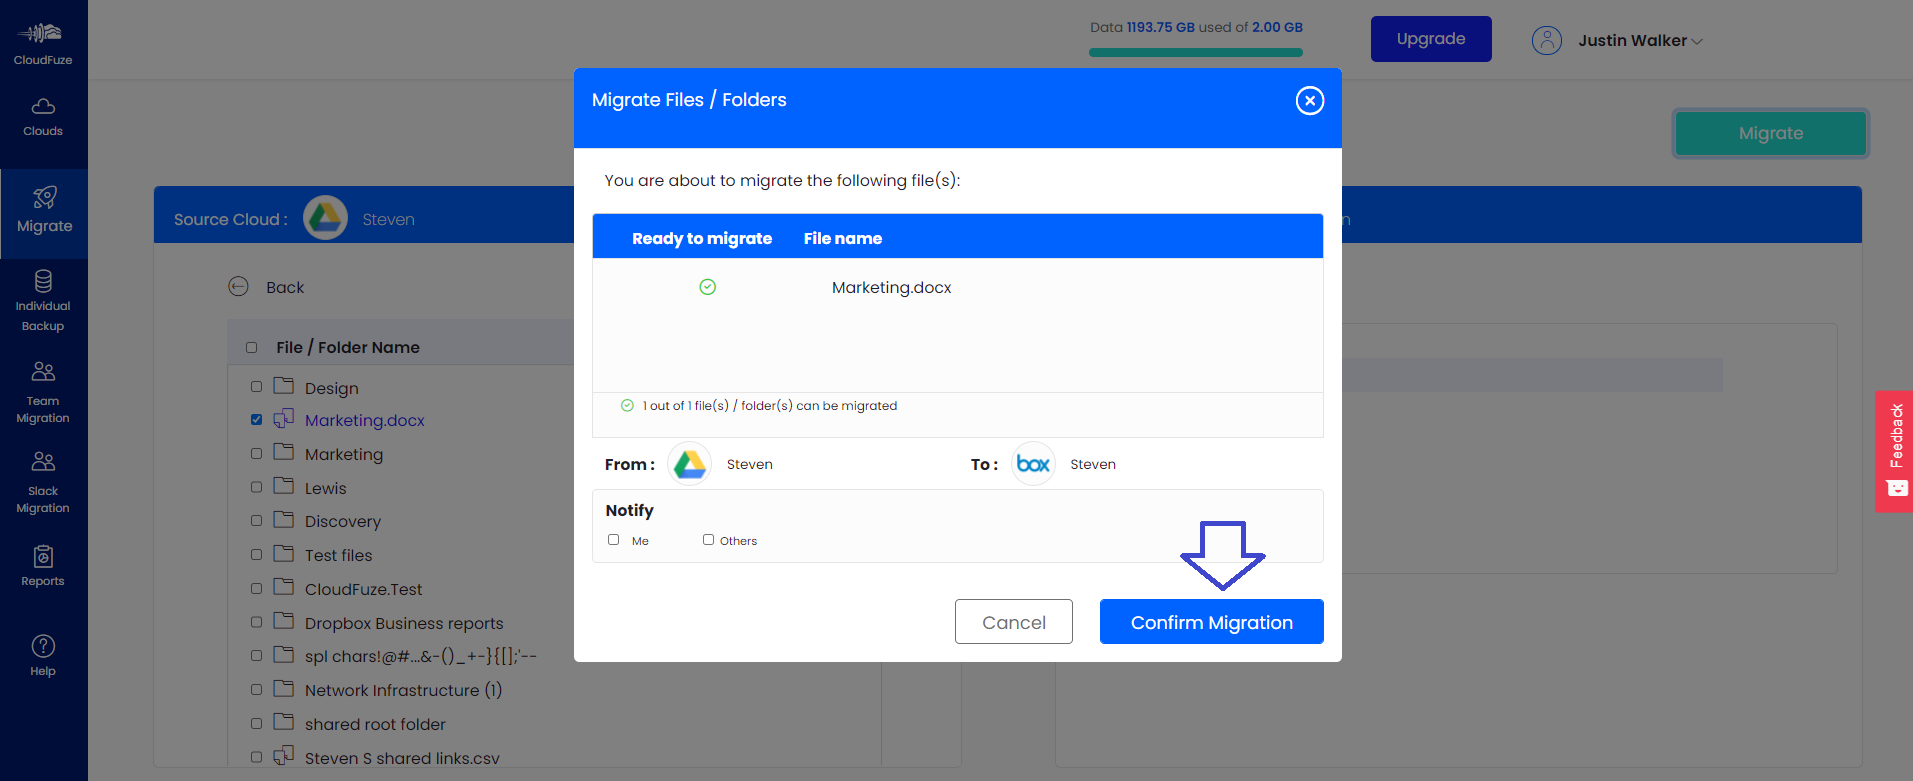Open the Dropbox Business reports folder name
Image resolution: width=1913 pixels, height=781 pixels.
(404, 624)
